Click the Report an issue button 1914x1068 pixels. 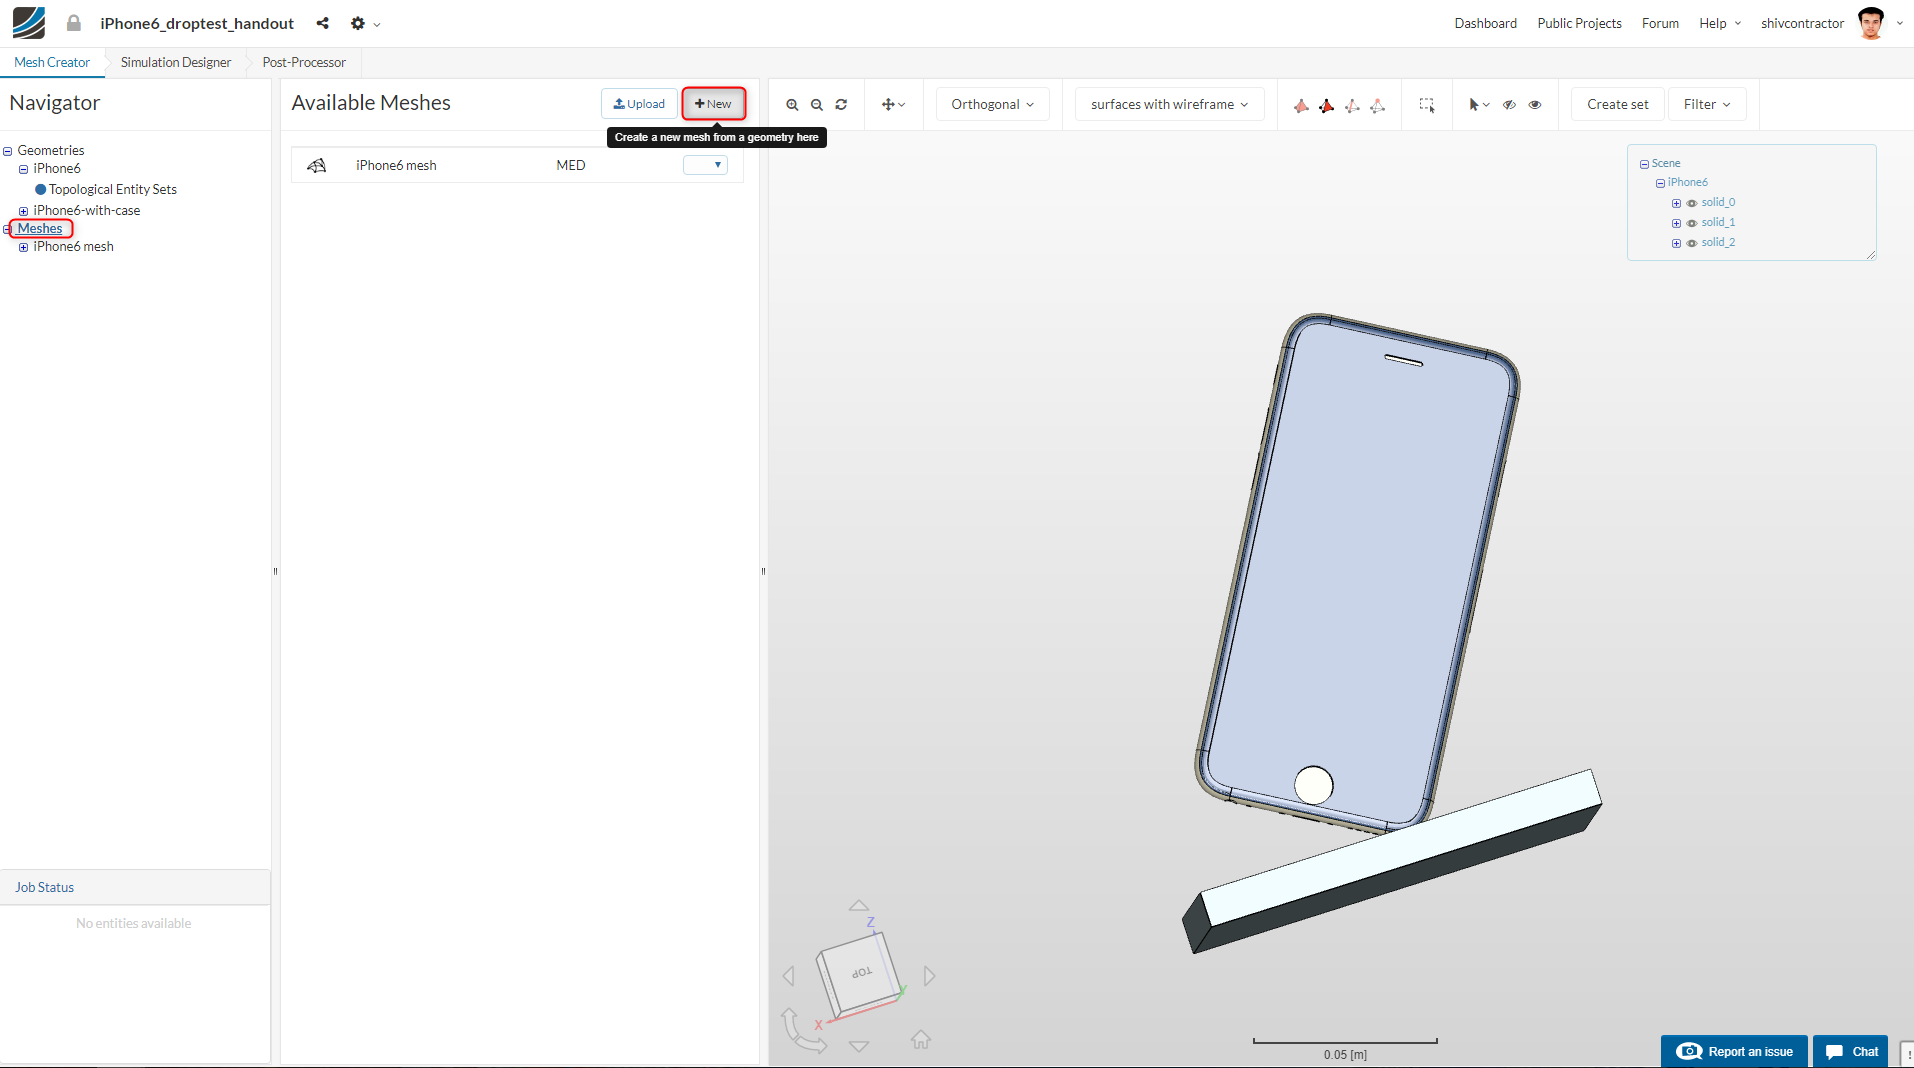click(x=1734, y=1051)
